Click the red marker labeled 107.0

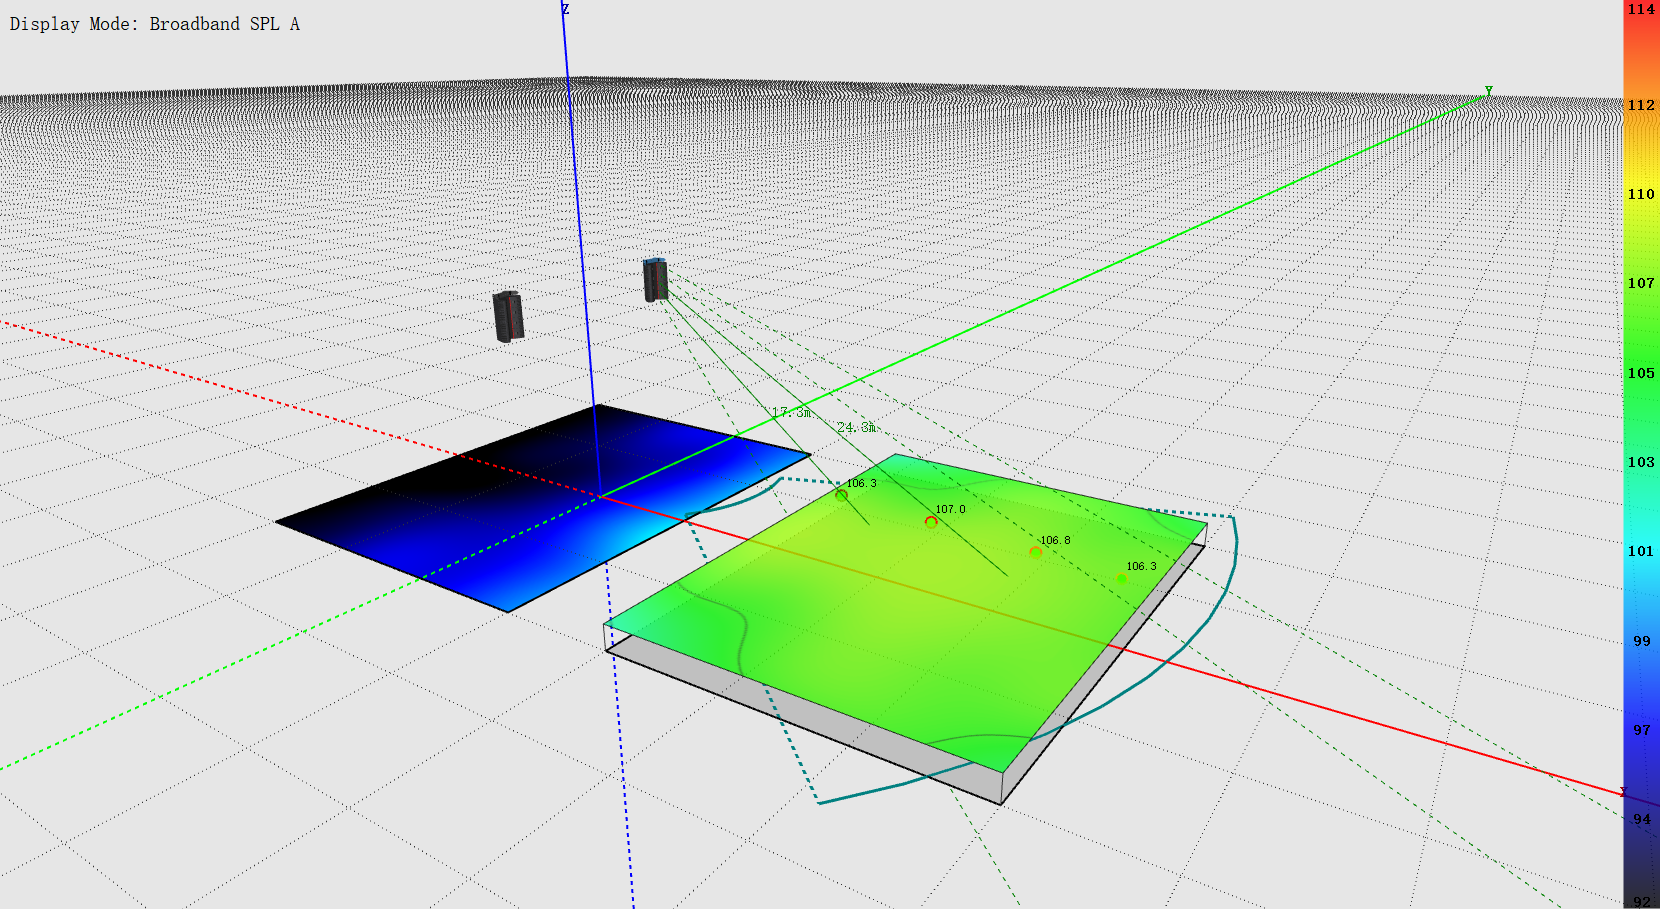pos(931,522)
